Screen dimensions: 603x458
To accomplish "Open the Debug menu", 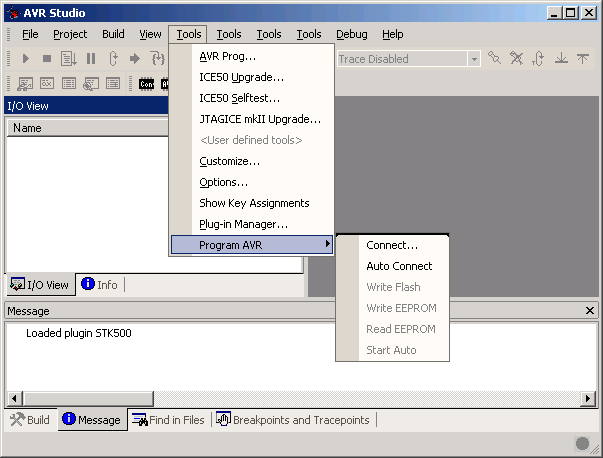I will [351, 34].
